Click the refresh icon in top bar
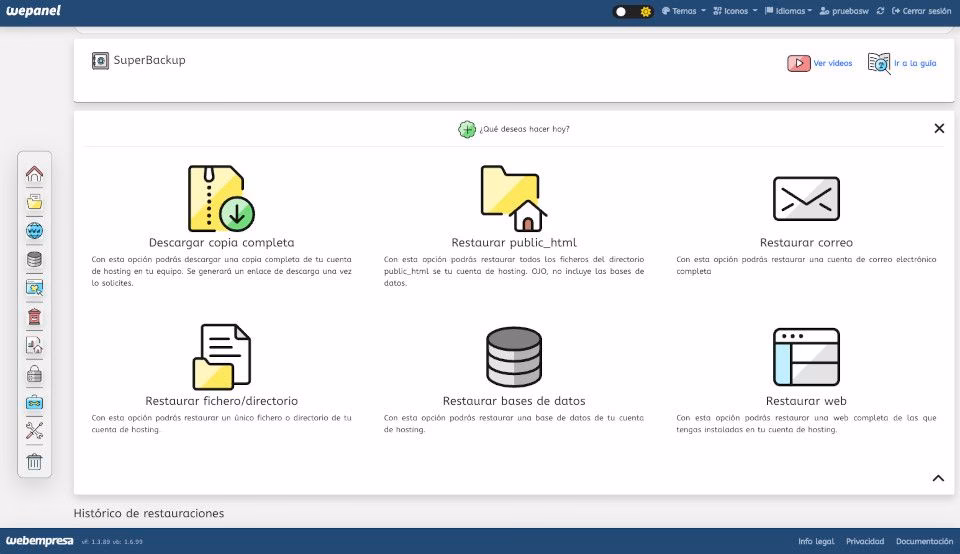The height and width of the screenshot is (554, 960). (x=880, y=11)
